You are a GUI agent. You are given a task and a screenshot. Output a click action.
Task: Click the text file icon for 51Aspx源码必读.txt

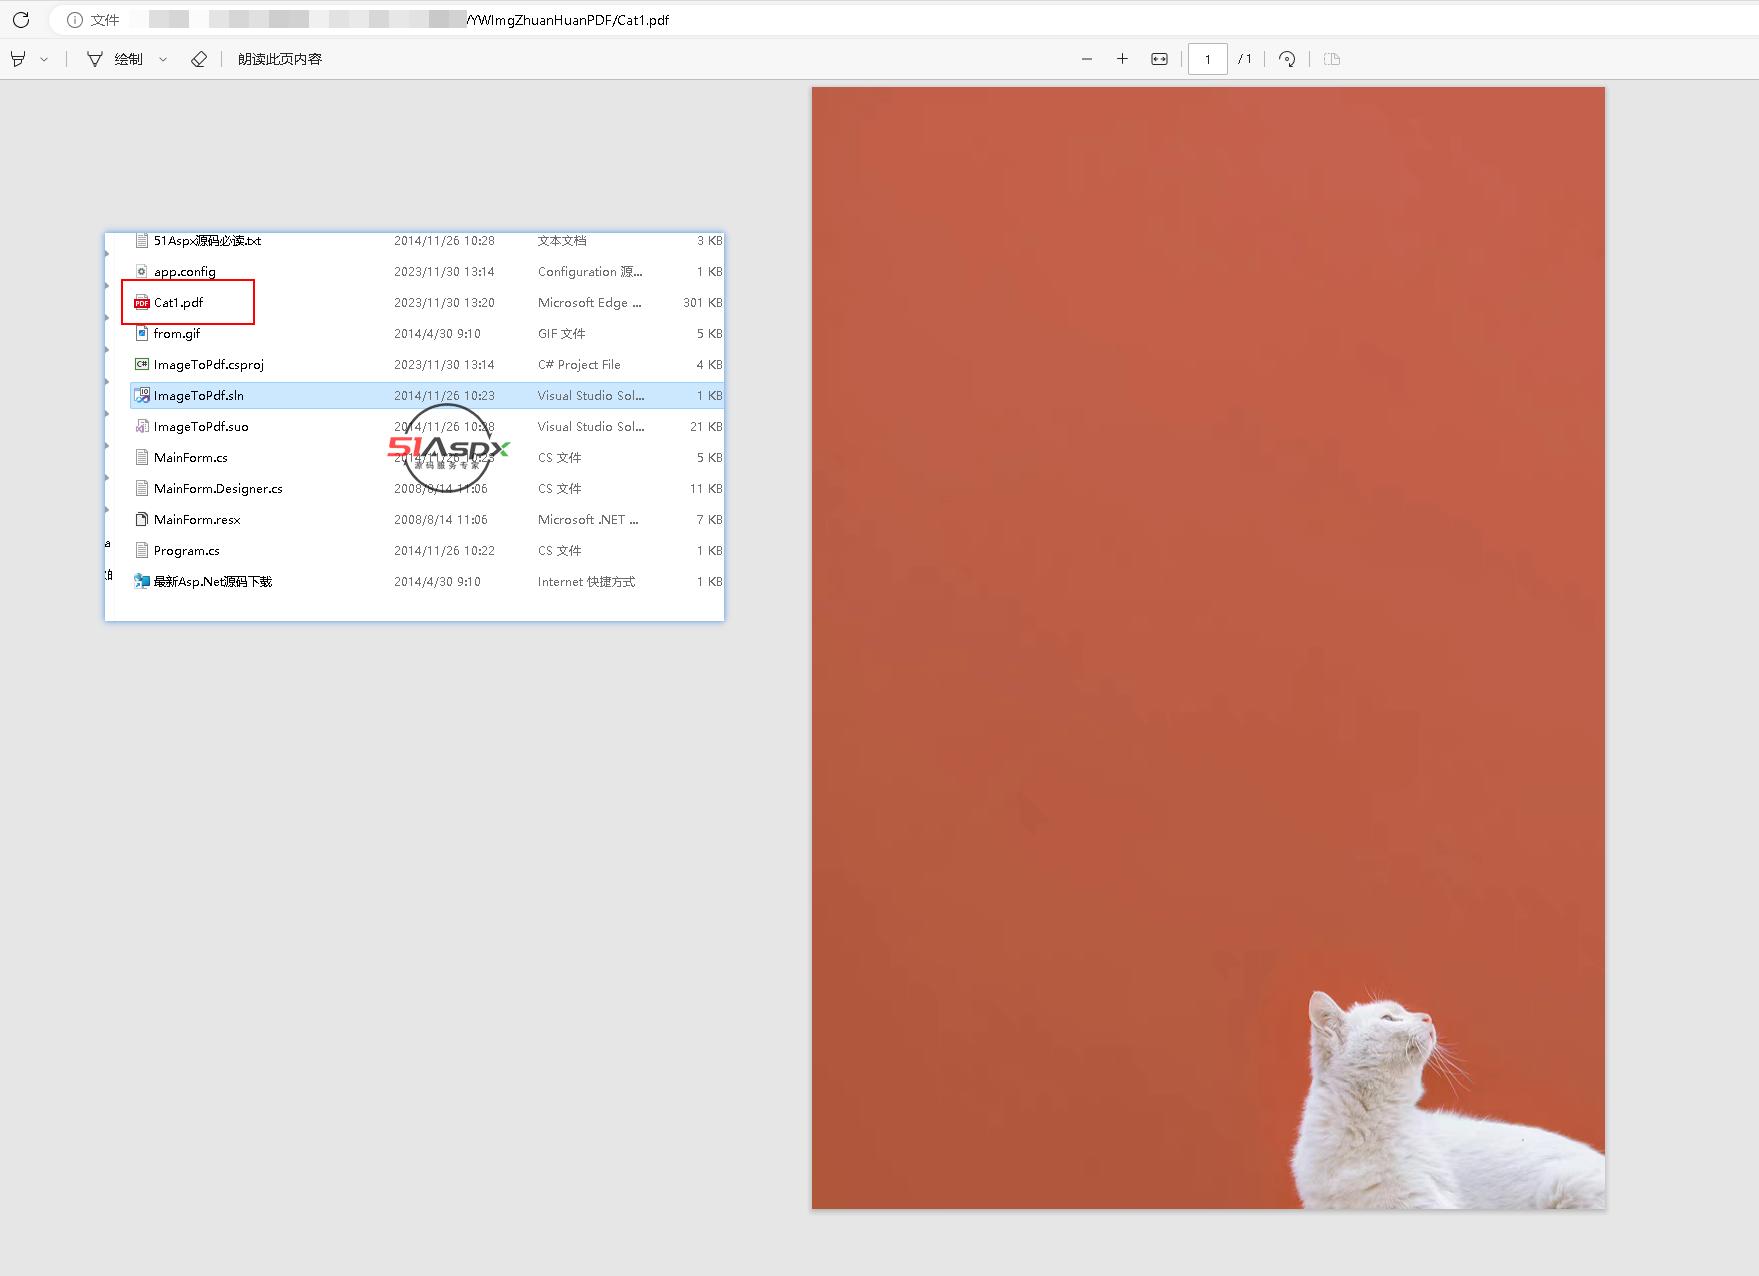tap(142, 240)
